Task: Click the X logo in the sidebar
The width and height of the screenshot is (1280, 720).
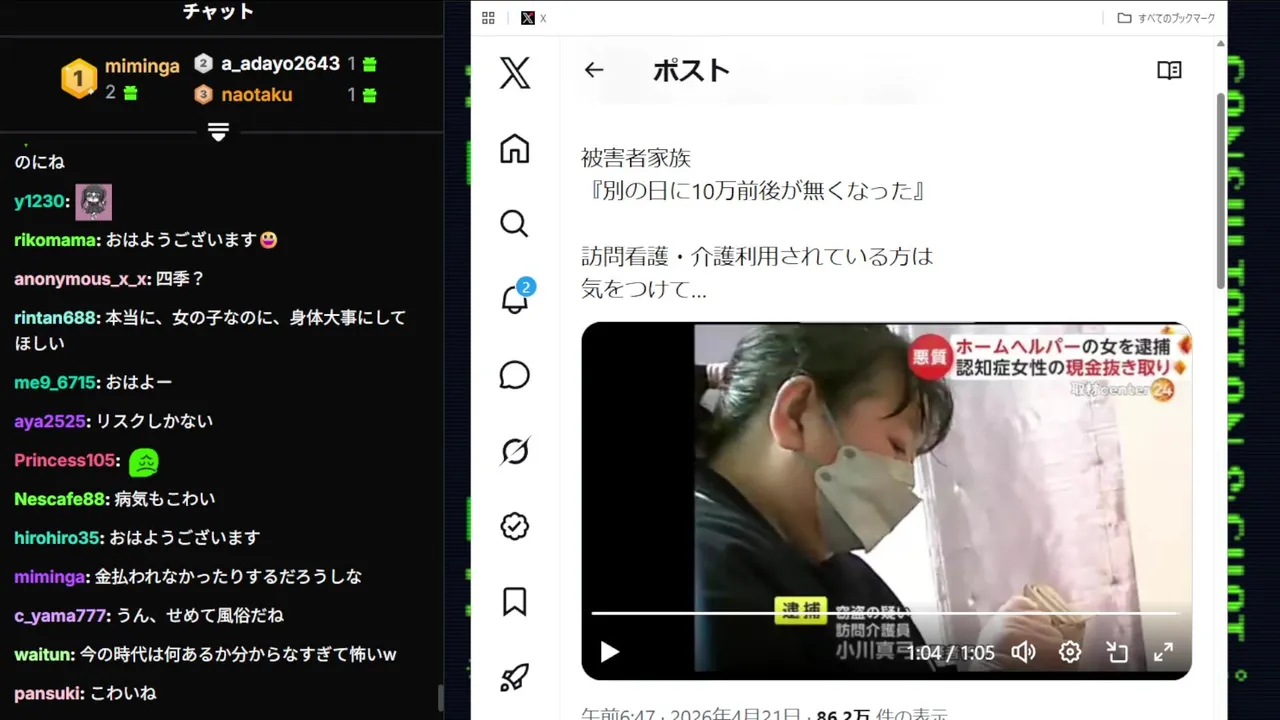Action: (x=515, y=73)
